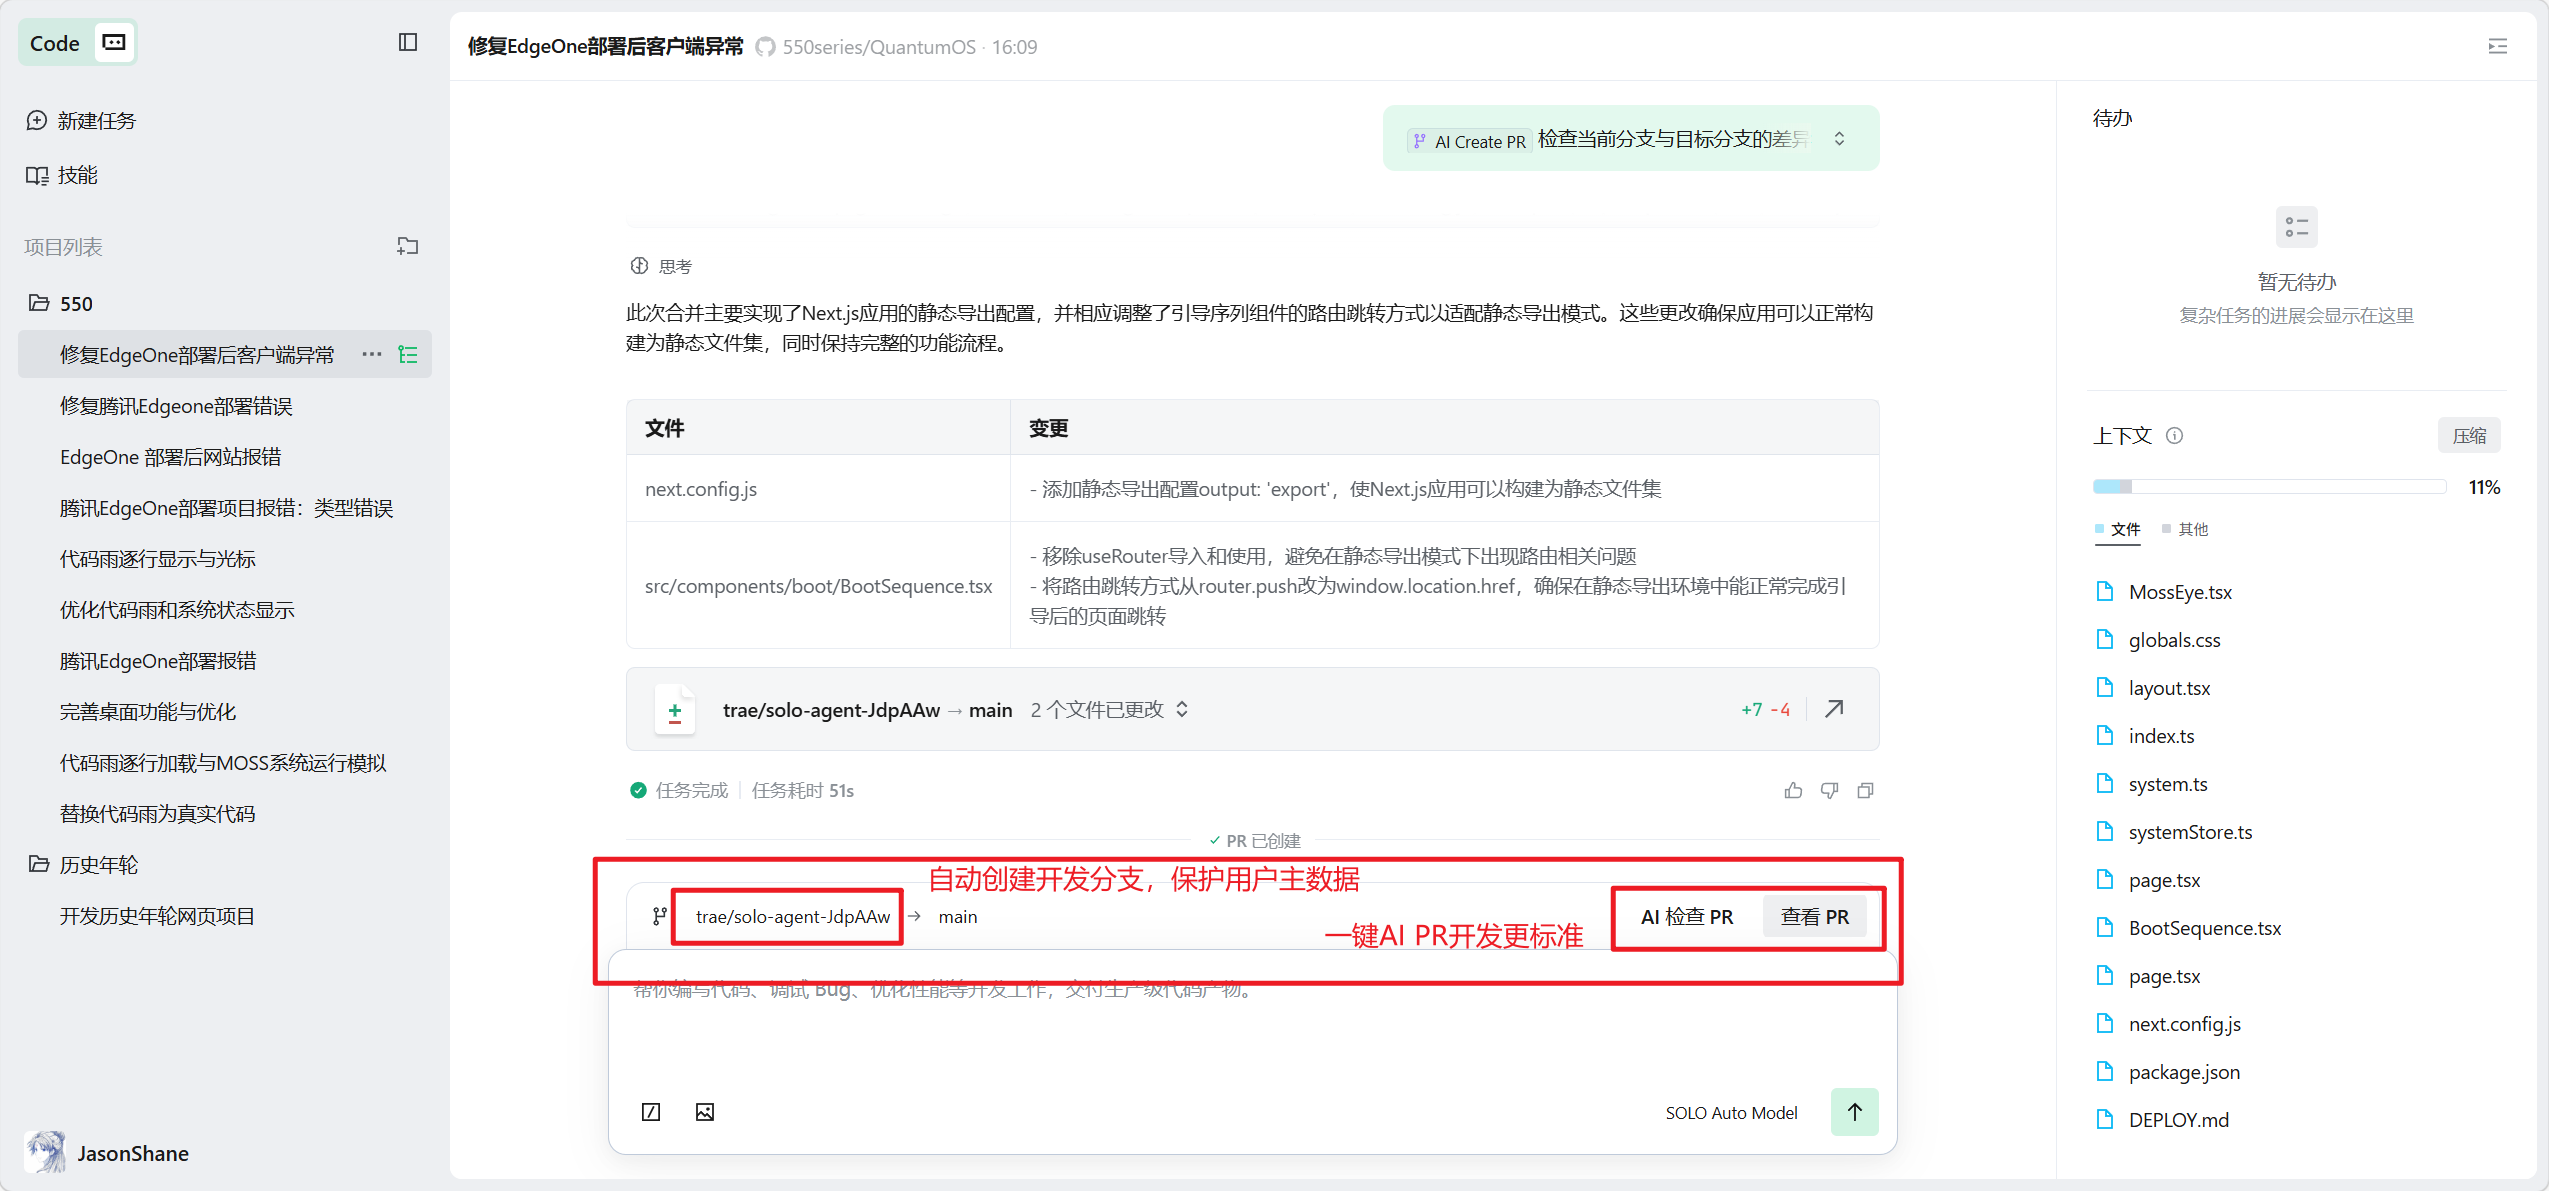Toggle the left sidebar collapse icon
2549x1191 pixels.
408,42
